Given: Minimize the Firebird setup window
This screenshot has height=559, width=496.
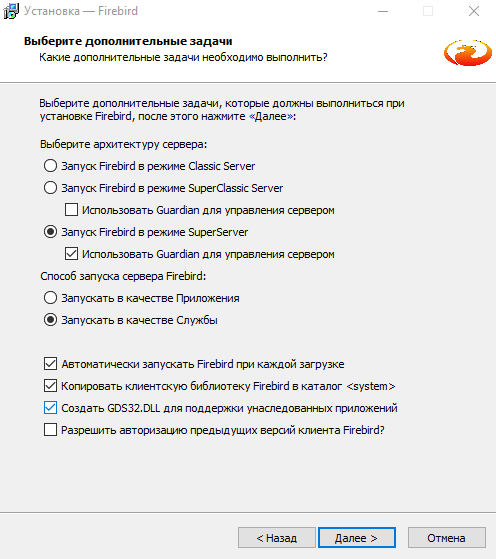Looking at the screenshot, I should tap(383, 11).
